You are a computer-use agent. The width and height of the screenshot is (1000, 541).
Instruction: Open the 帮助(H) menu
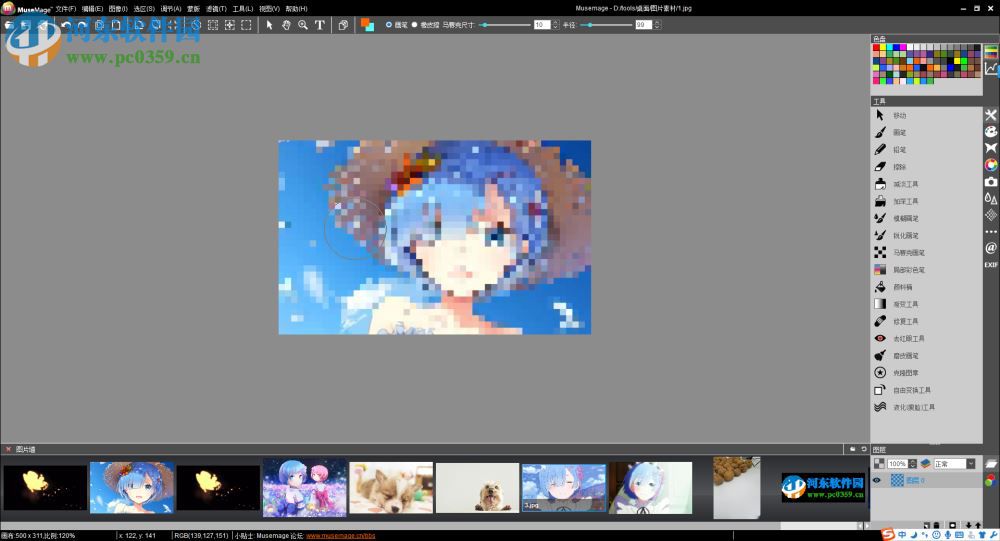[296, 9]
